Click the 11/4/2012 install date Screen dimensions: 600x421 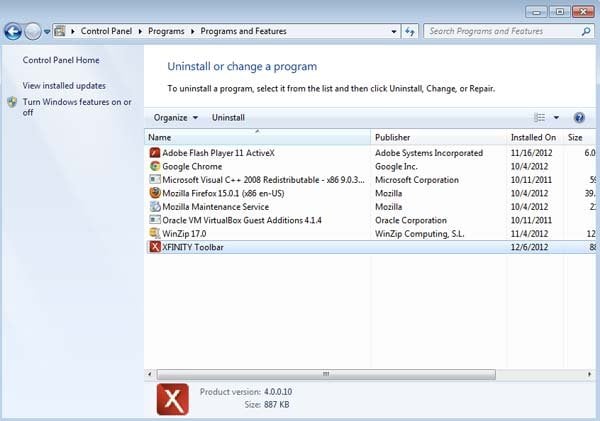530,233
